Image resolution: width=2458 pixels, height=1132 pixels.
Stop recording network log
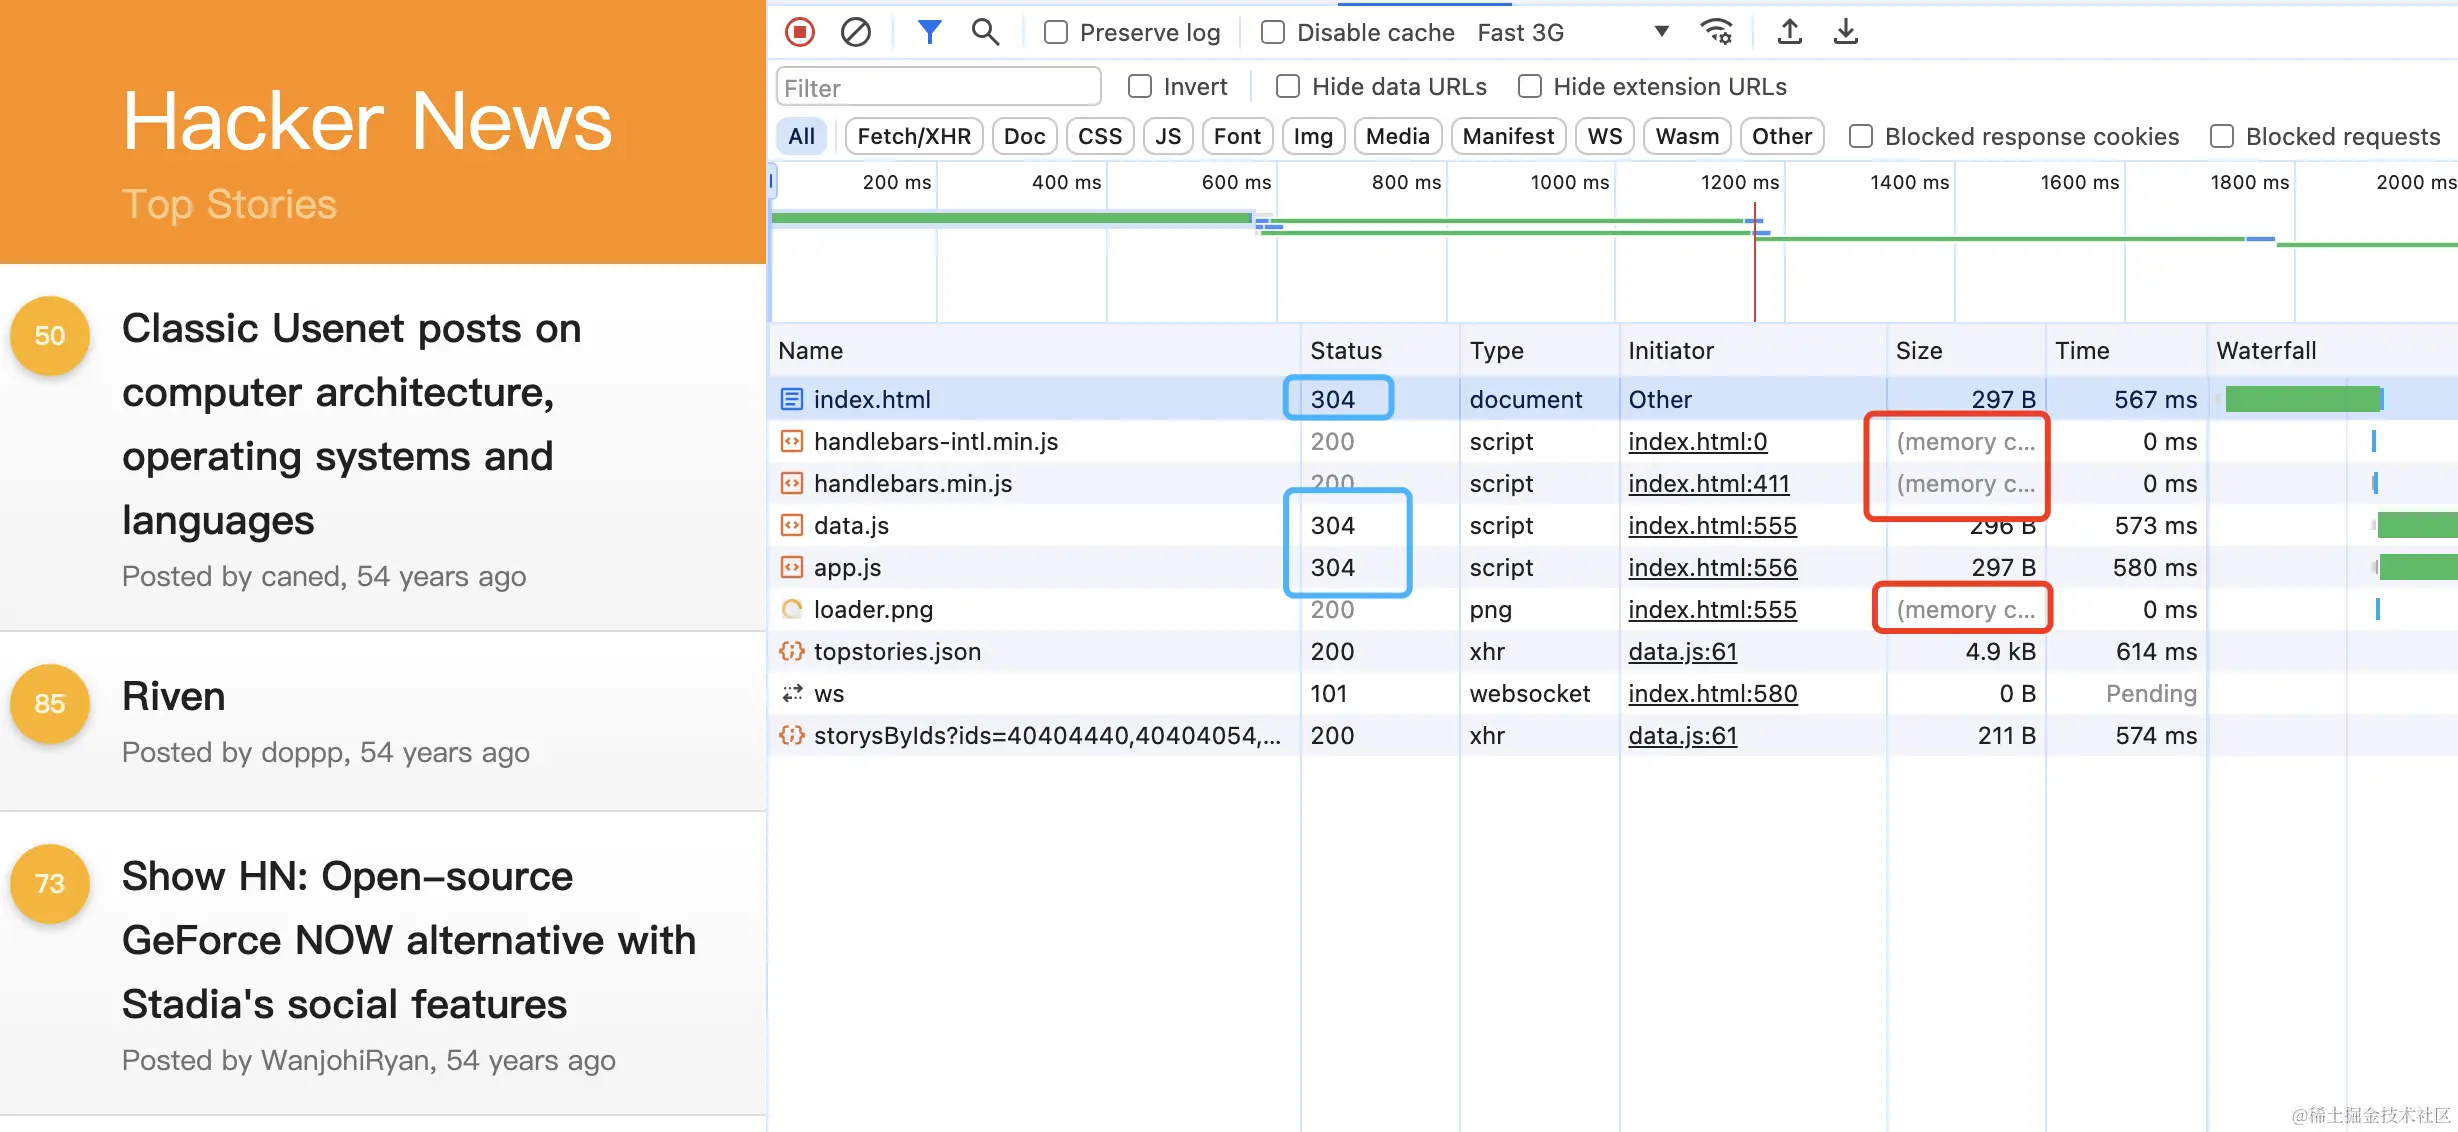[799, 32]
